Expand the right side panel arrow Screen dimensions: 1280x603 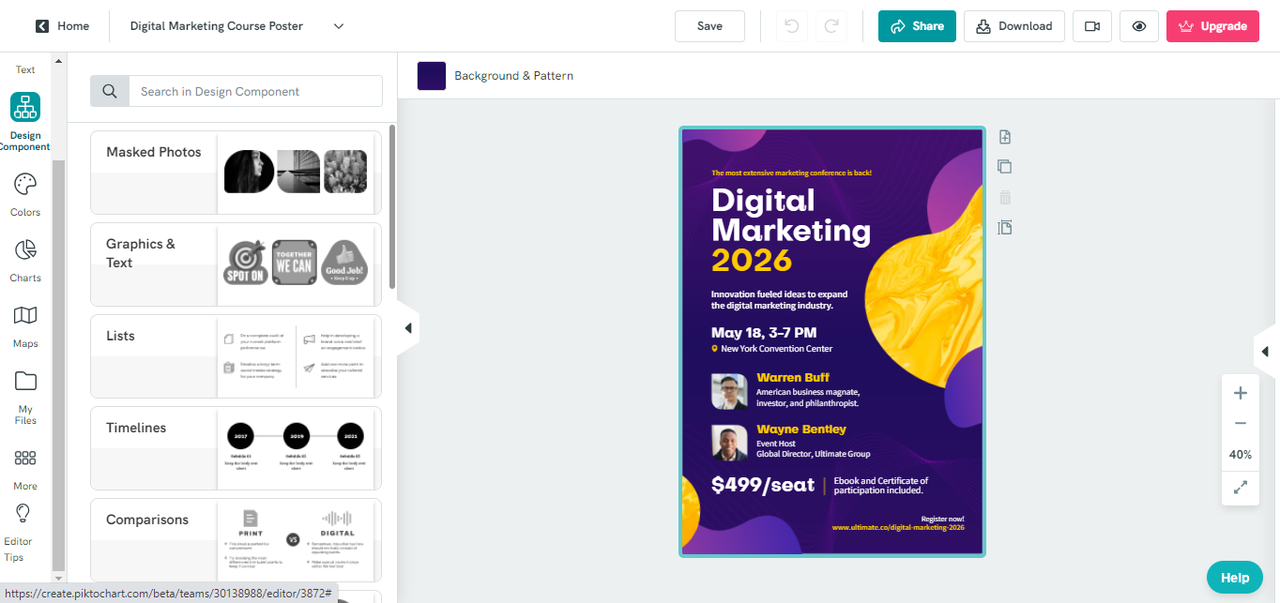pyautogui.click(x=1266, y=351)
